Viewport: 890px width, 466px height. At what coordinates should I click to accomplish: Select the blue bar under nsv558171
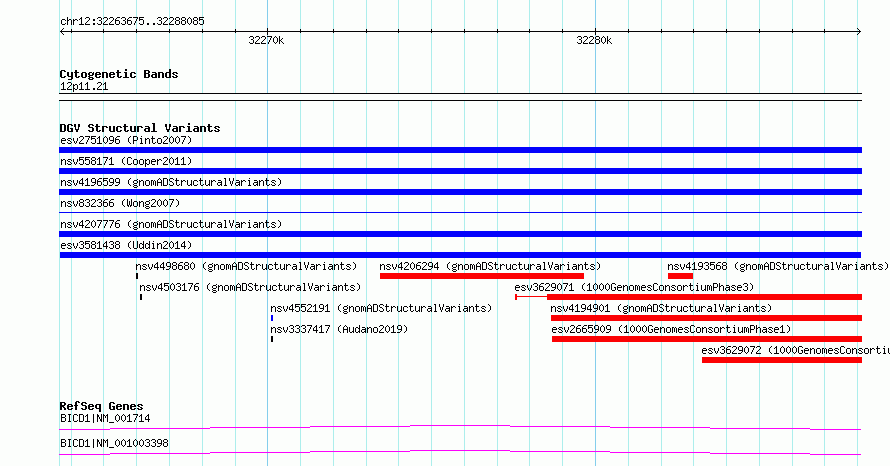(x=460, y=171)
